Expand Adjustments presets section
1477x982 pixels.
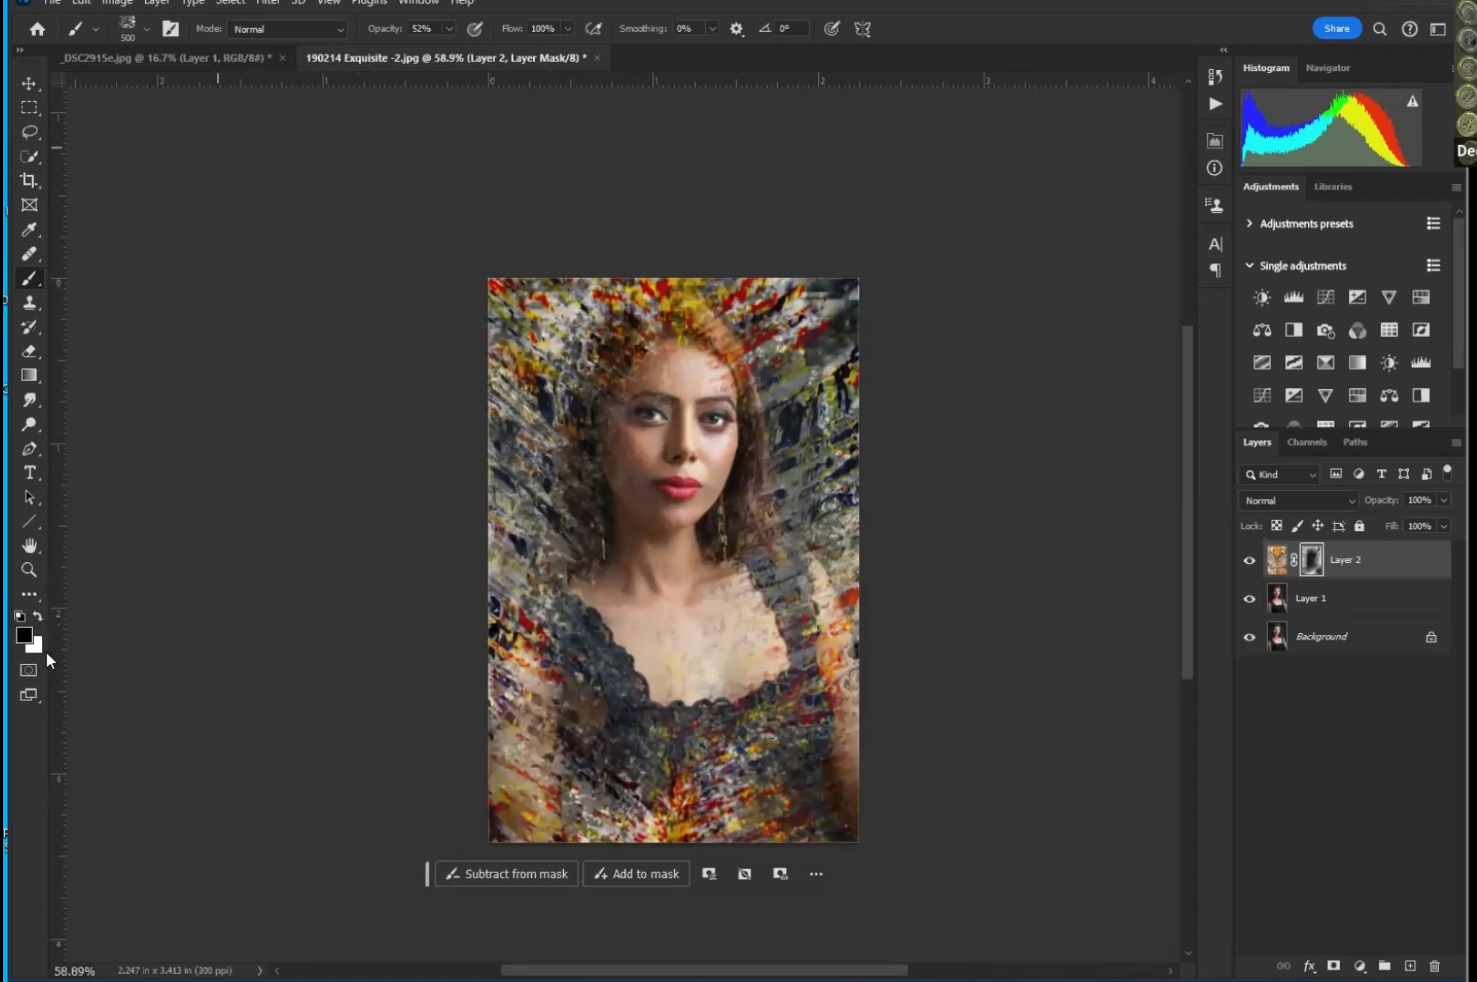click(x=1249, y=224)
